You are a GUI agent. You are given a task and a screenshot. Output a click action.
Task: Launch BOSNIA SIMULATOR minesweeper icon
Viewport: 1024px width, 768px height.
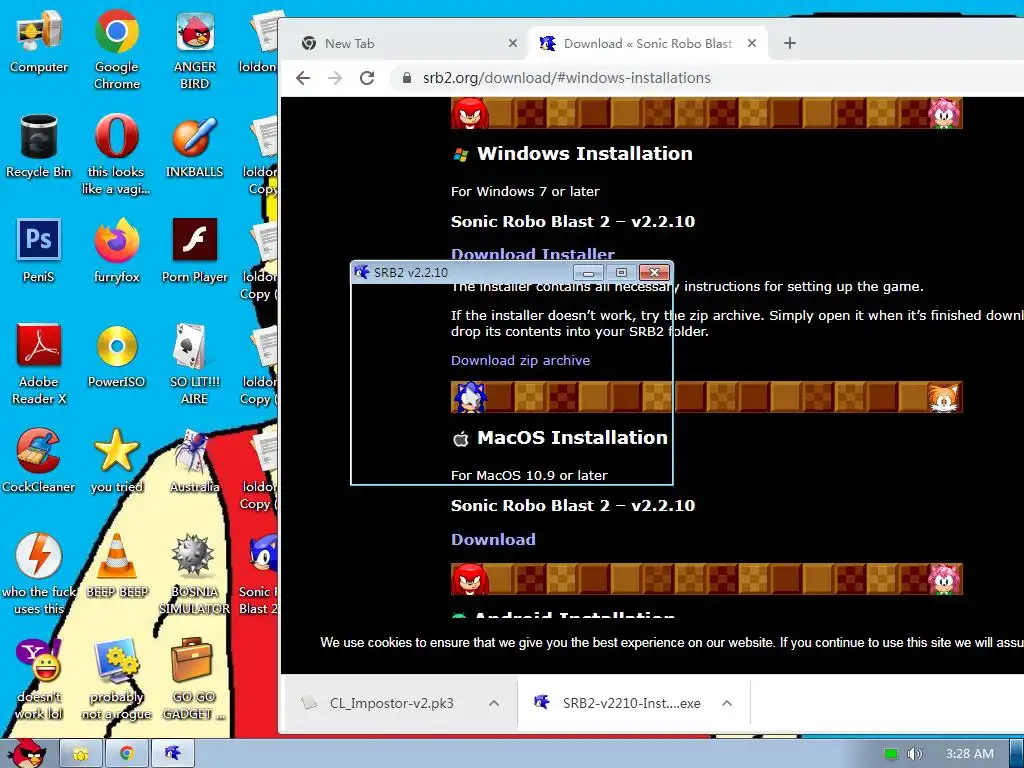195,574
